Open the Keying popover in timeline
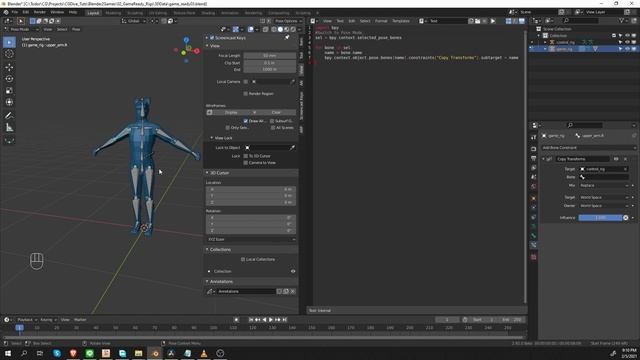 coord(48,320)
